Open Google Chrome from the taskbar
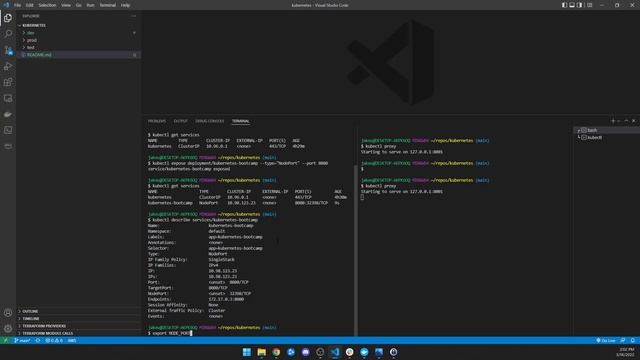 276,352
